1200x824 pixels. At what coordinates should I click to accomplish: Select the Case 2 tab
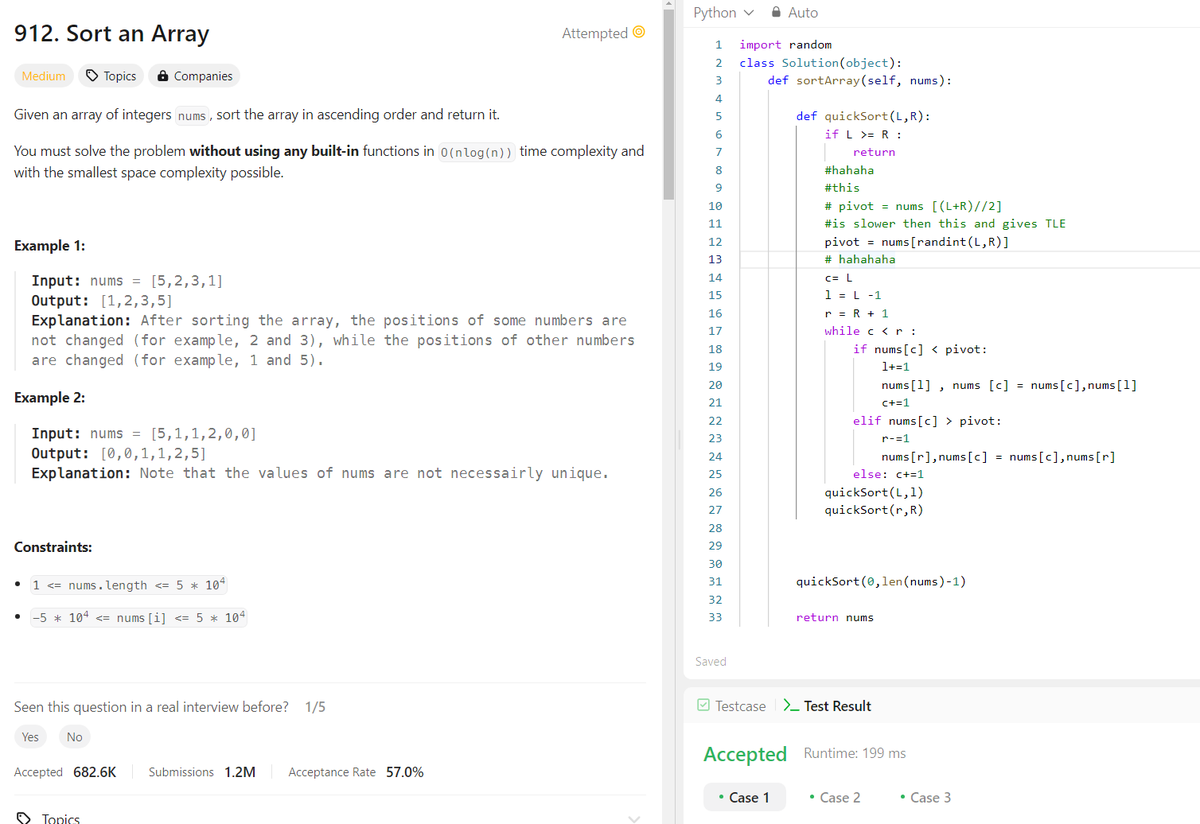pos(834,797)
